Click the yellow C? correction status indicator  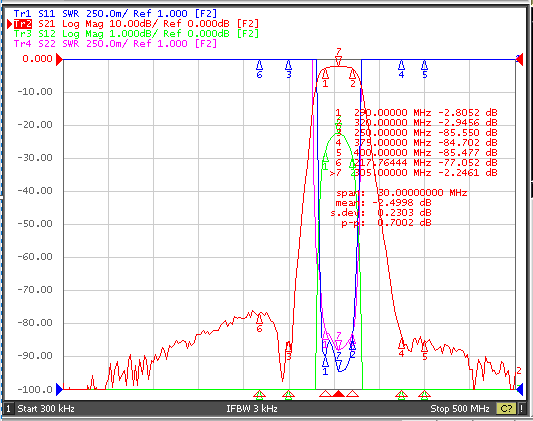coord(506,408)
